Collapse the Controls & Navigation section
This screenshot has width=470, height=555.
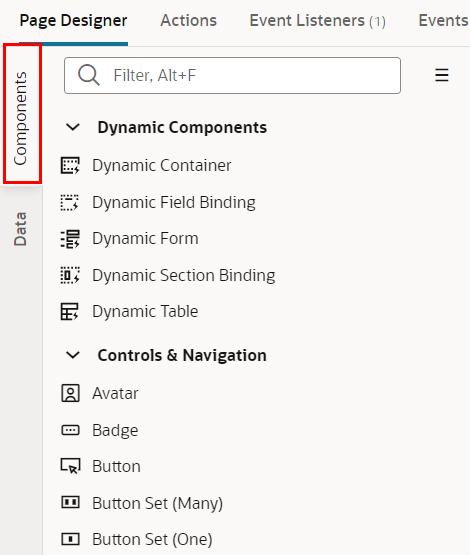tap(73, 355)
